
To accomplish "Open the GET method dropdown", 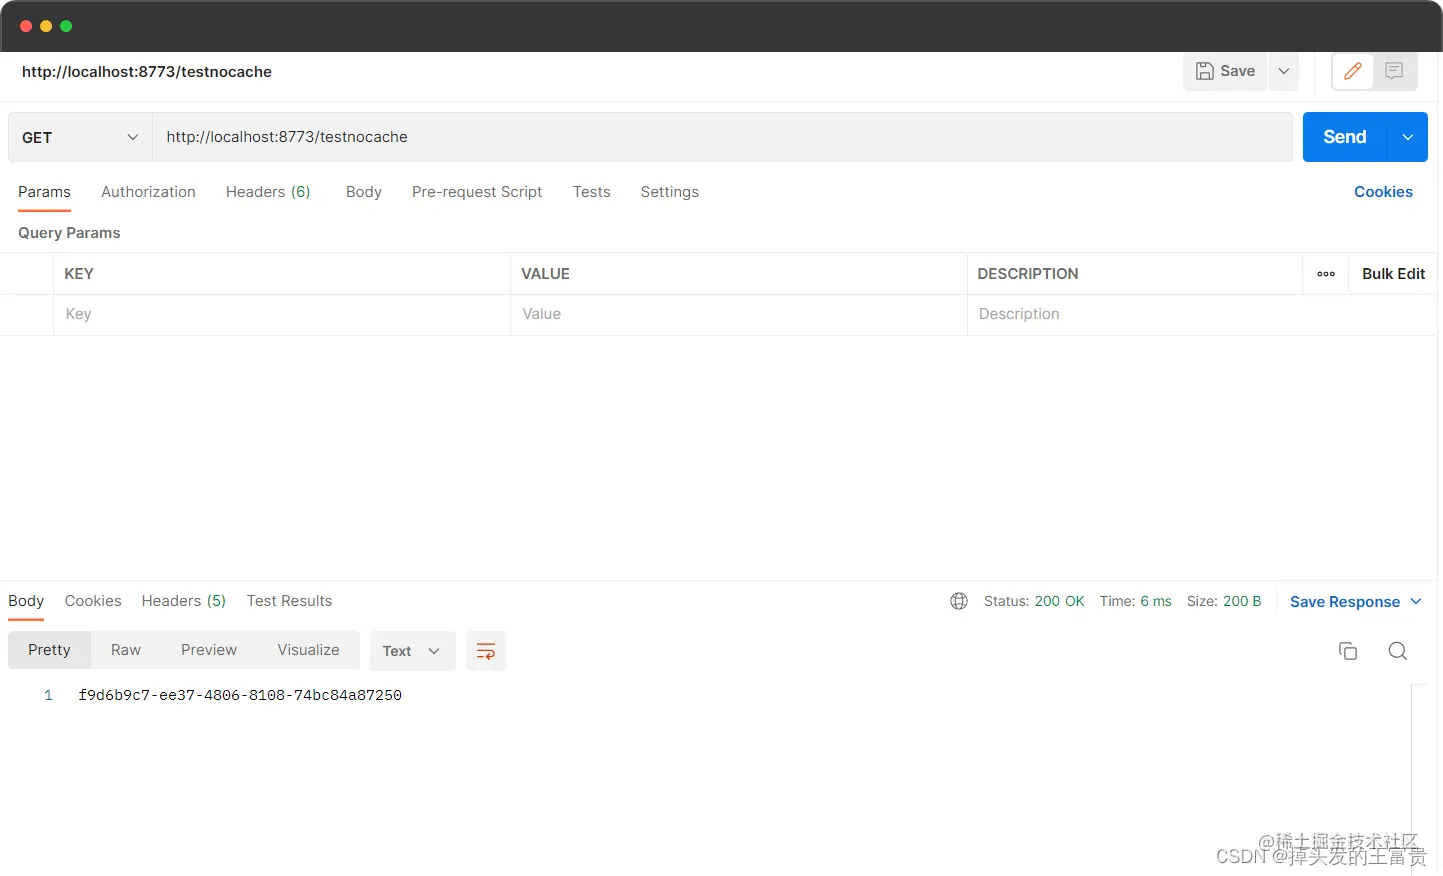I will 80,137.
